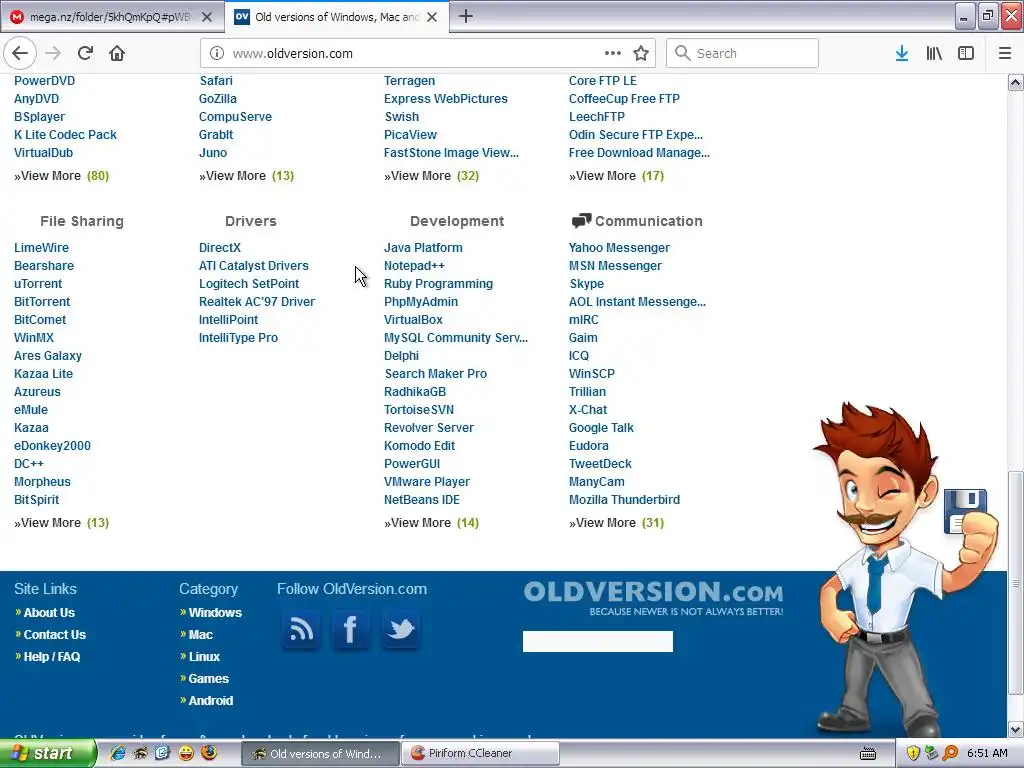Open the security shield tray icon
This screenshot has height=768, width=1024.
[913, 754]
